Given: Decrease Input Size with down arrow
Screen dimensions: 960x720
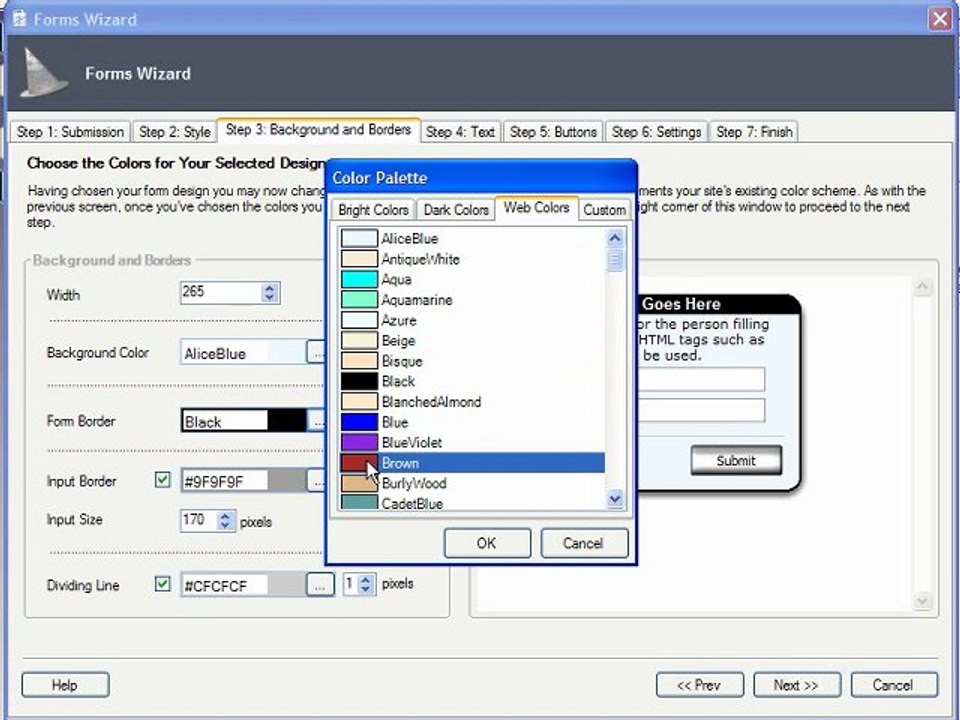Looking at the screenshot, I should [225, 525].
